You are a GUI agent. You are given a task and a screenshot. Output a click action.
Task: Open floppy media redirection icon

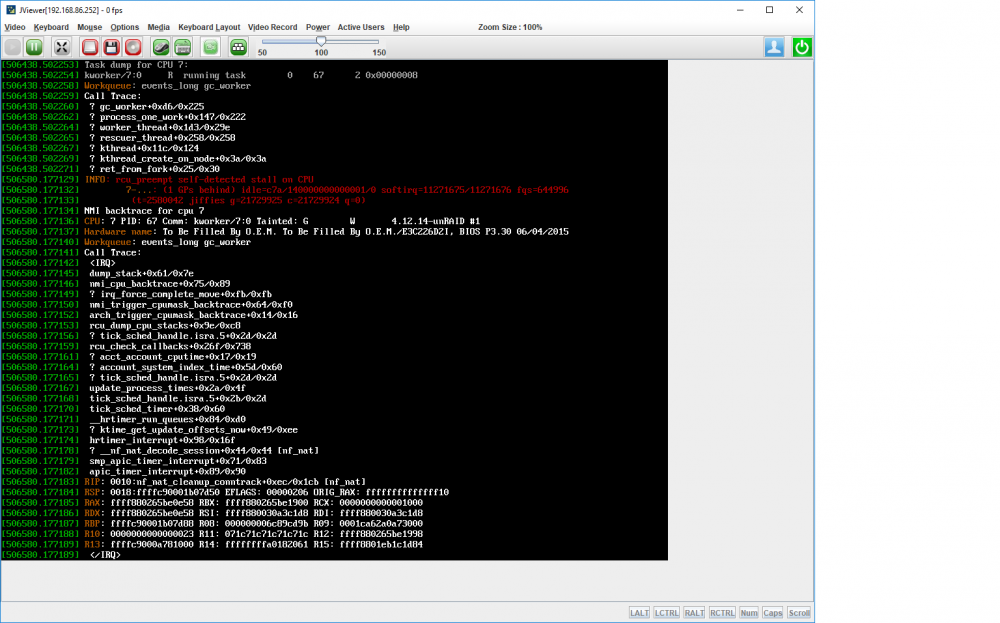pos(112,47)
